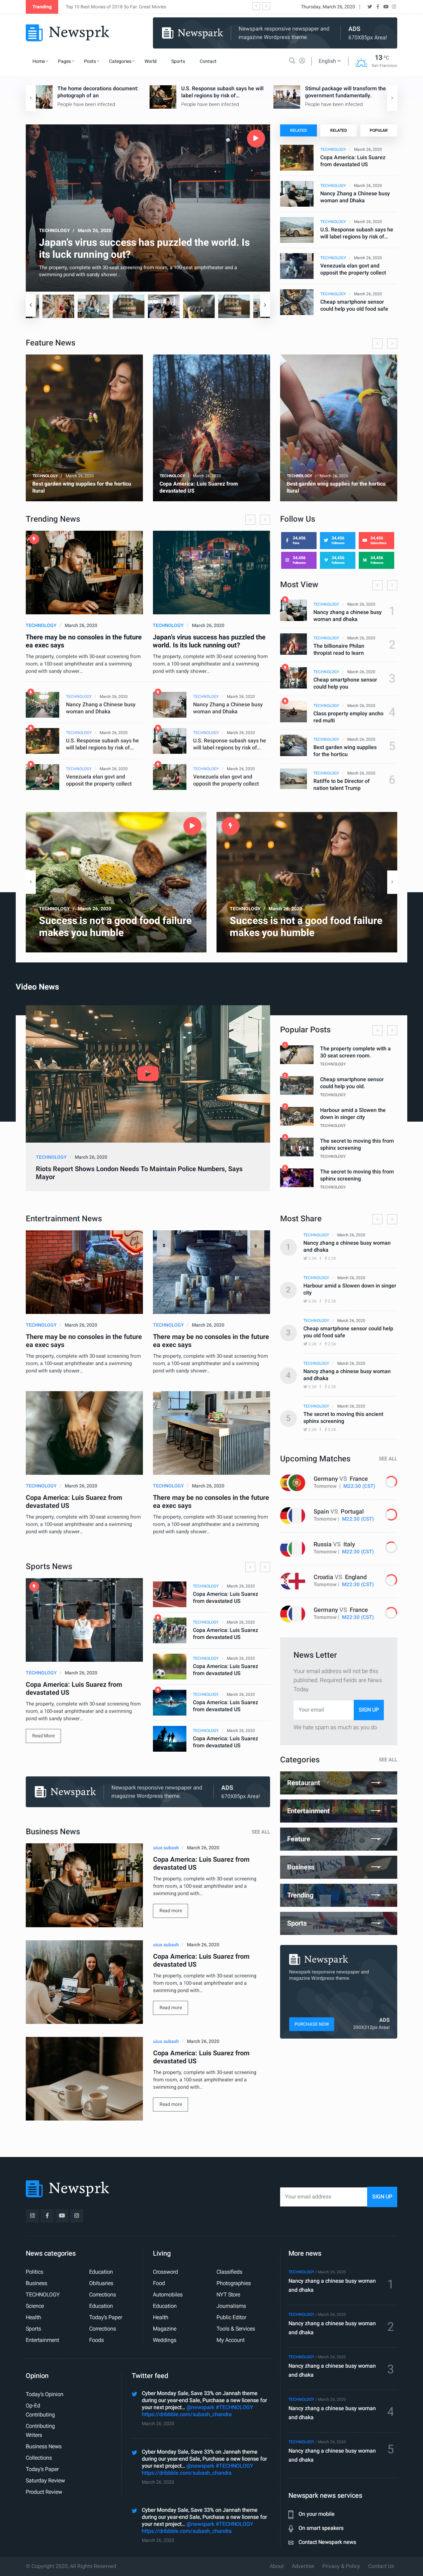Click Read More under Sports News article
This screenshot has height=2576, width=423.
pyautogui.click(x=43, y=1736)
